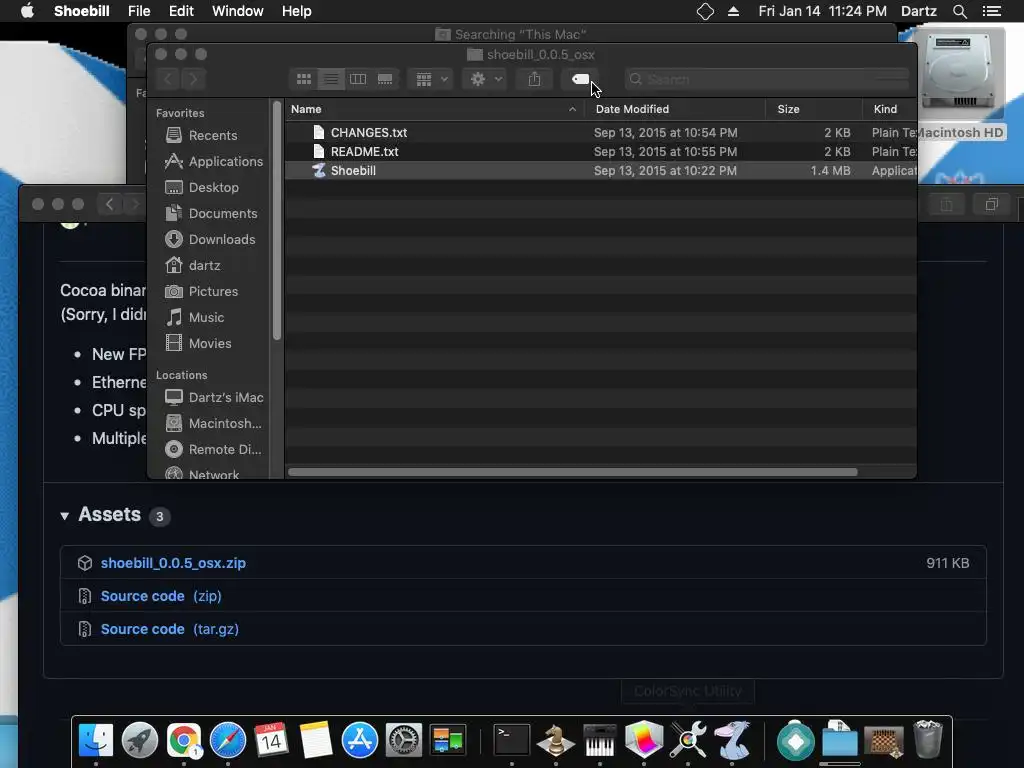Viewport: 1024px width, 768px height.
Task: Click the sidebar vertical scrollbar
Action: 277,221
